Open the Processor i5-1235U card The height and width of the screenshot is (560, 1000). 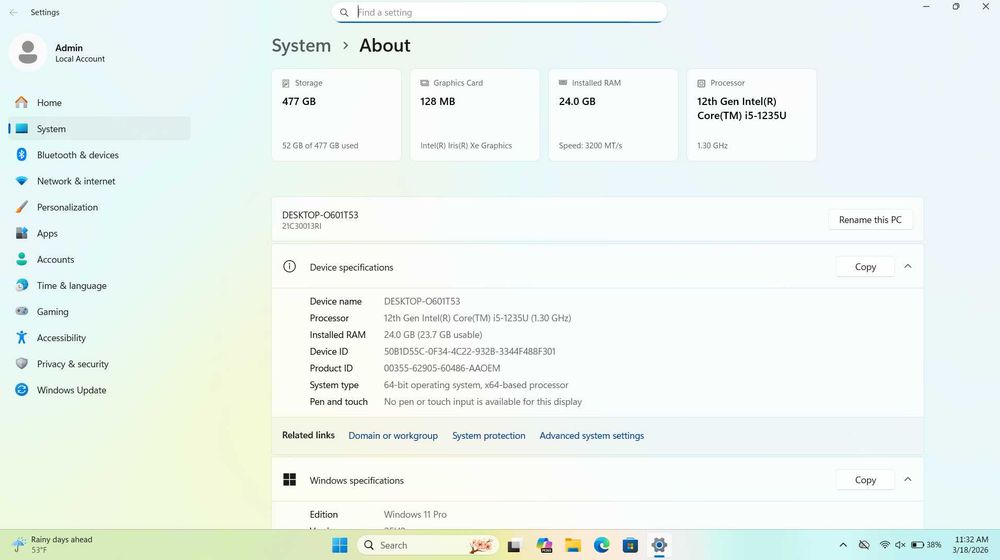click(751, 115)
